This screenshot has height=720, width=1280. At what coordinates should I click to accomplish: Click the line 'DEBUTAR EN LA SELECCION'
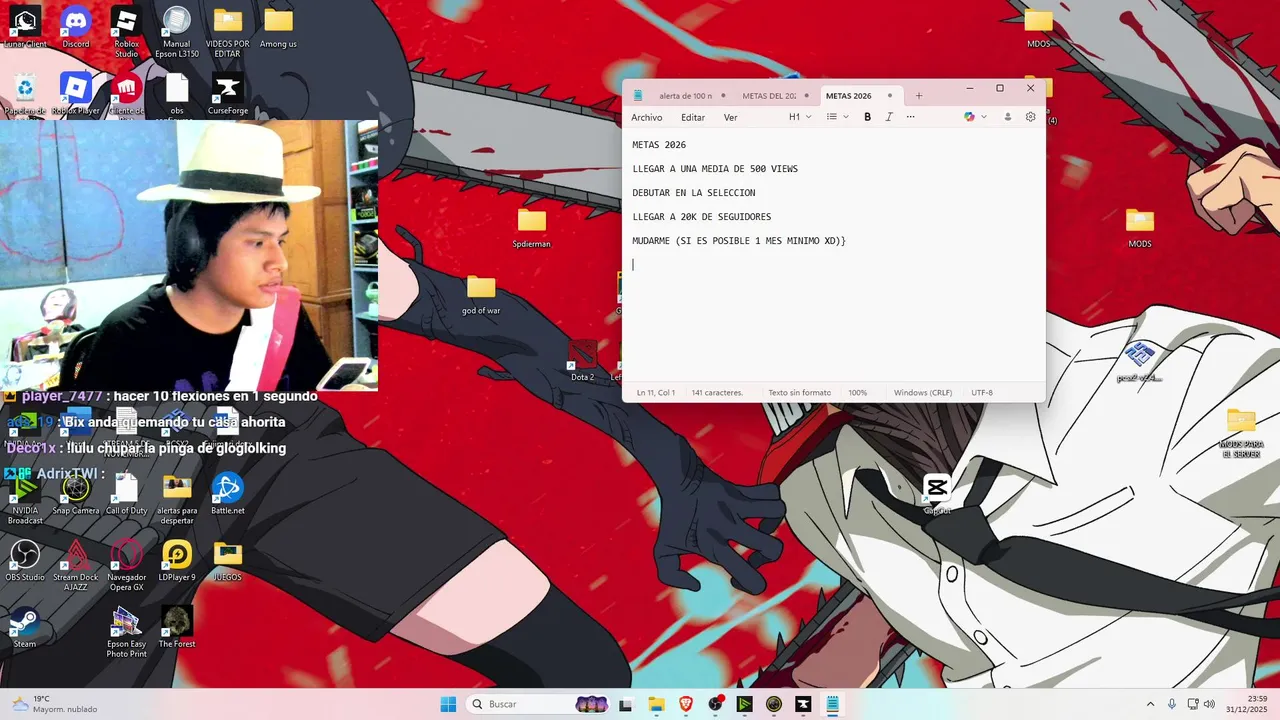point(694,193)
